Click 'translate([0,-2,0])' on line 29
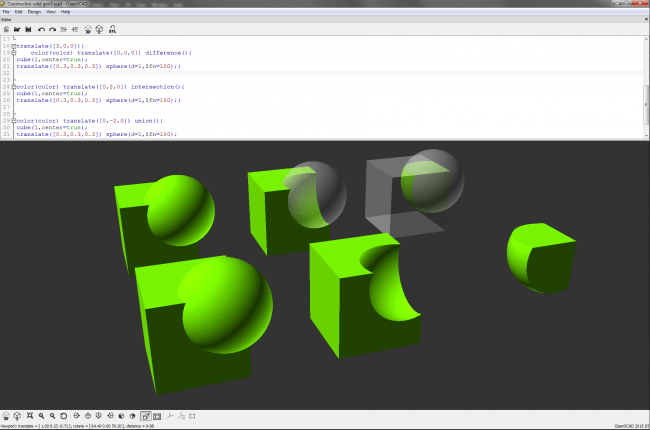This screenshot has width=650, height=430. [x=97, y=121]
